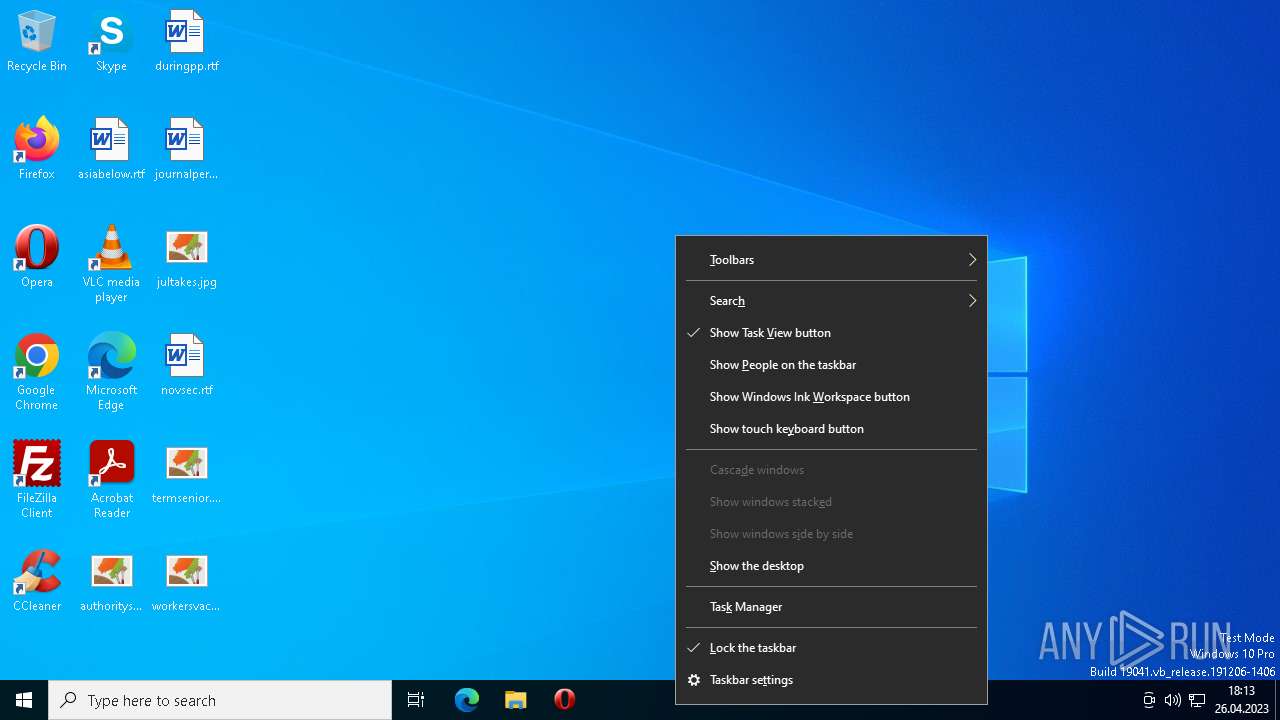This screenshot has width=1280, height=720.
Task: Select the Microsoft Edge desktop shortcut
Action: pos(111,372)
